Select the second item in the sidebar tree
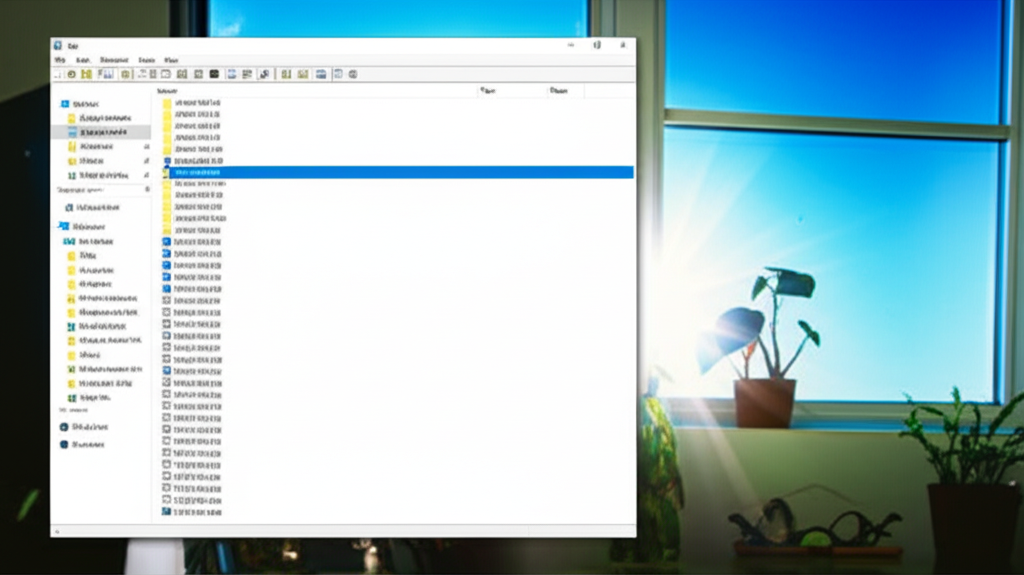This screenshot has height=575, width=1024. coord(102,118)
